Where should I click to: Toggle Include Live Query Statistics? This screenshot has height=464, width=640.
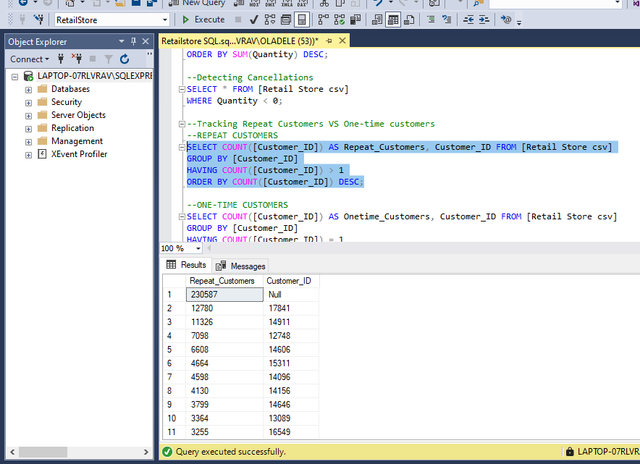pos(339,20)
